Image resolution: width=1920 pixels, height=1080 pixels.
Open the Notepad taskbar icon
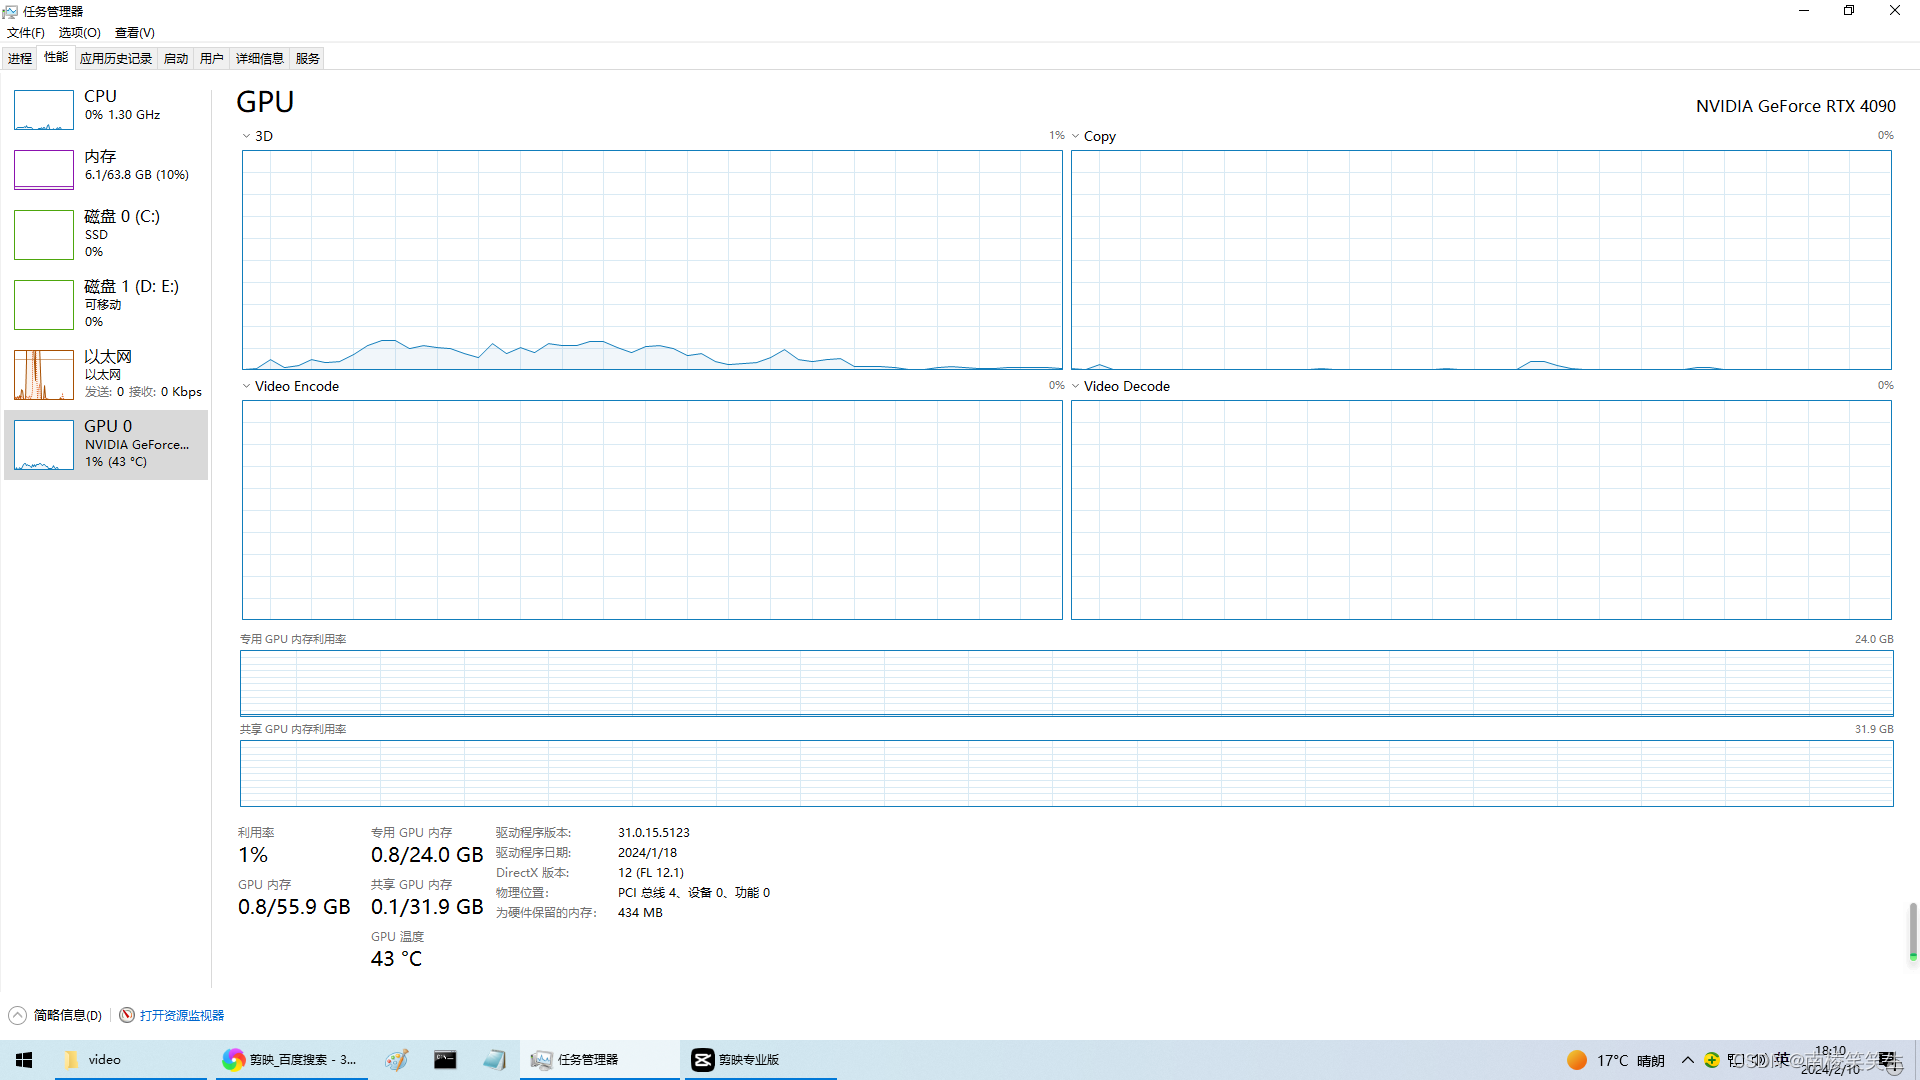tap(494, 1060)
